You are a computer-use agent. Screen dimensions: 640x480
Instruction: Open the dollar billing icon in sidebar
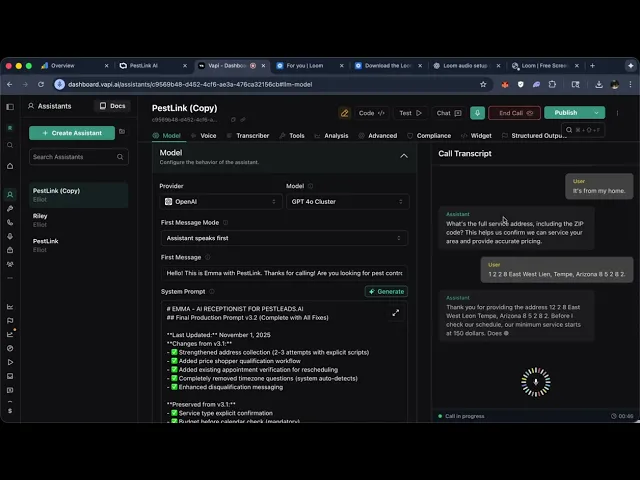pos(10,411)
